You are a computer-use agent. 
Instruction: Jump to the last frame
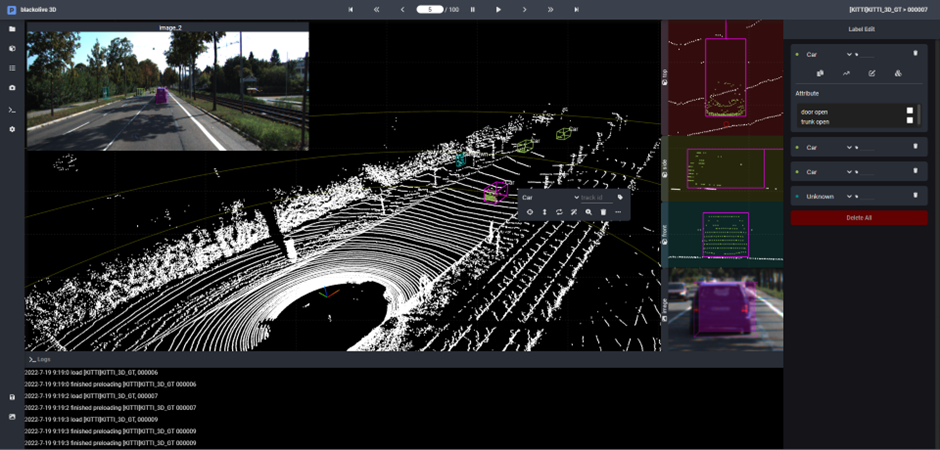point(576,9)
